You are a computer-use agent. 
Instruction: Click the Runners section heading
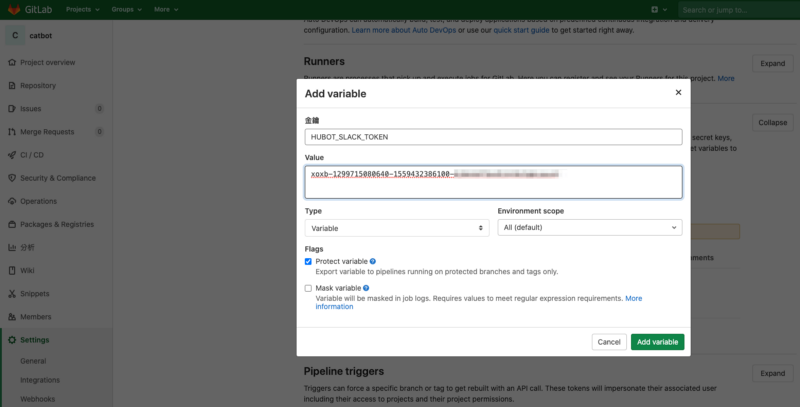(324, 61)
